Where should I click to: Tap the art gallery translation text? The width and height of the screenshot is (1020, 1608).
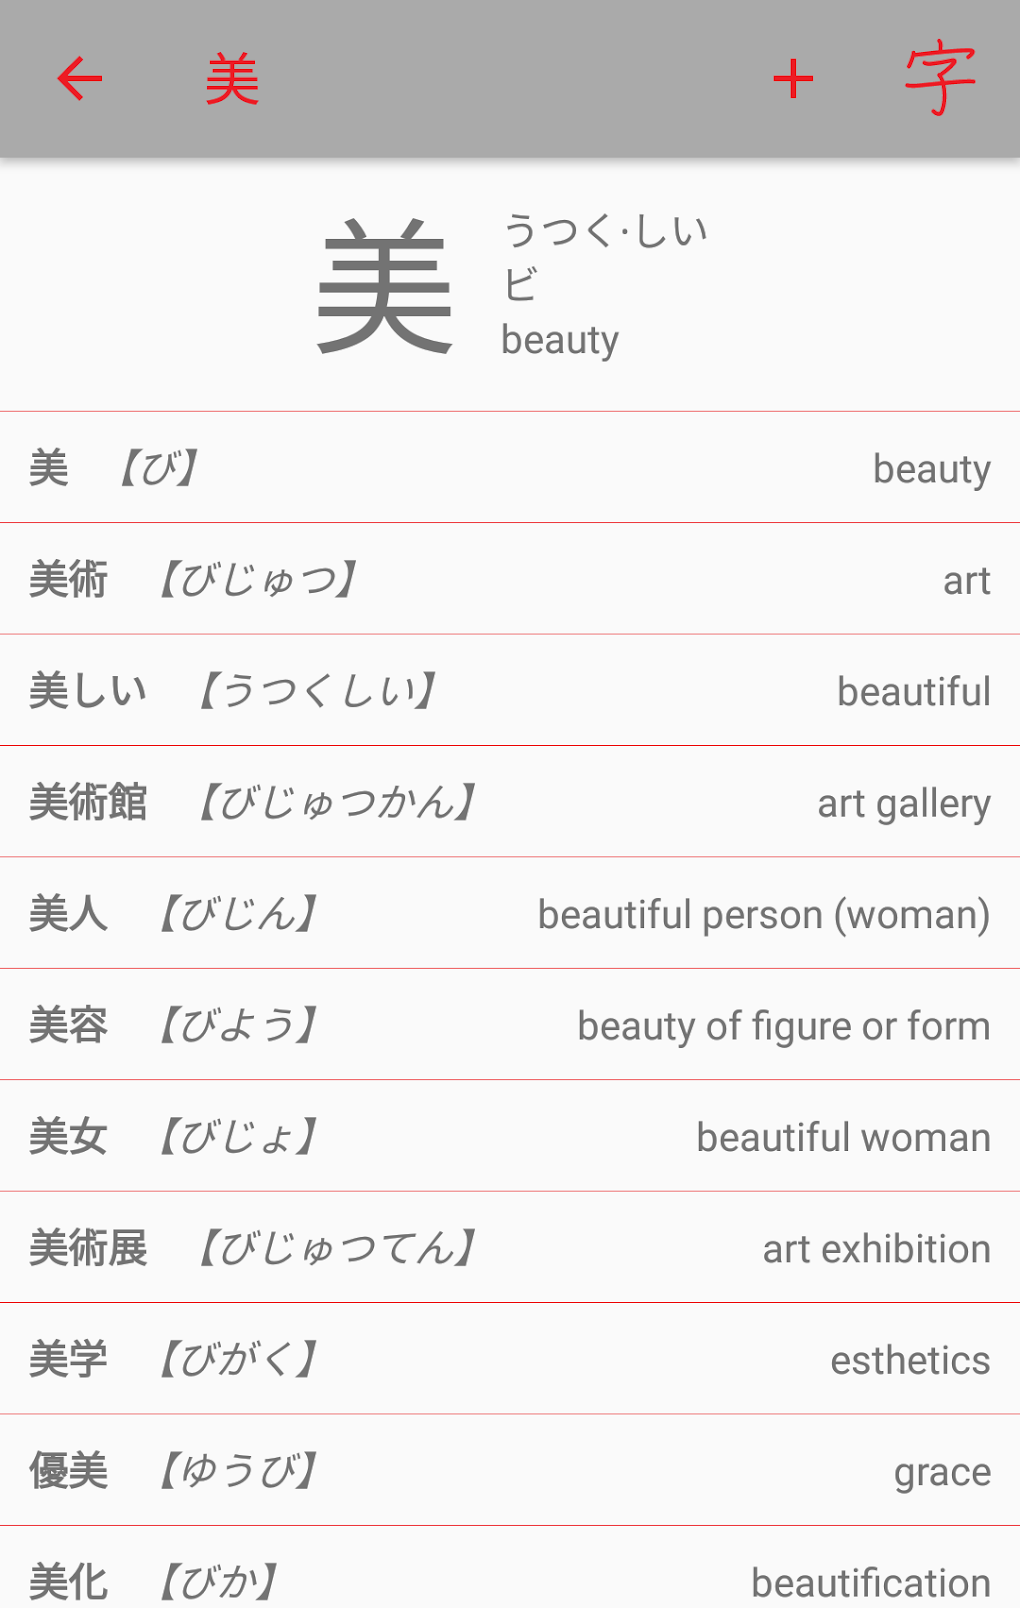(x=903, y=803)
